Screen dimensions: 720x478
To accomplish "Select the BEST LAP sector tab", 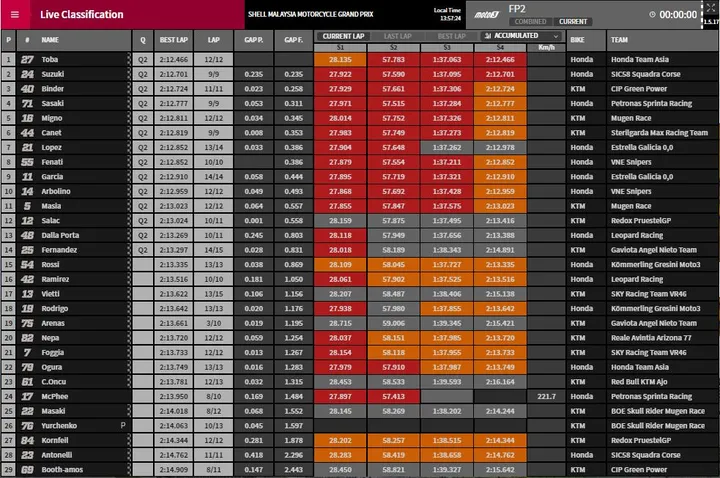I will click(x=451, y=36).
